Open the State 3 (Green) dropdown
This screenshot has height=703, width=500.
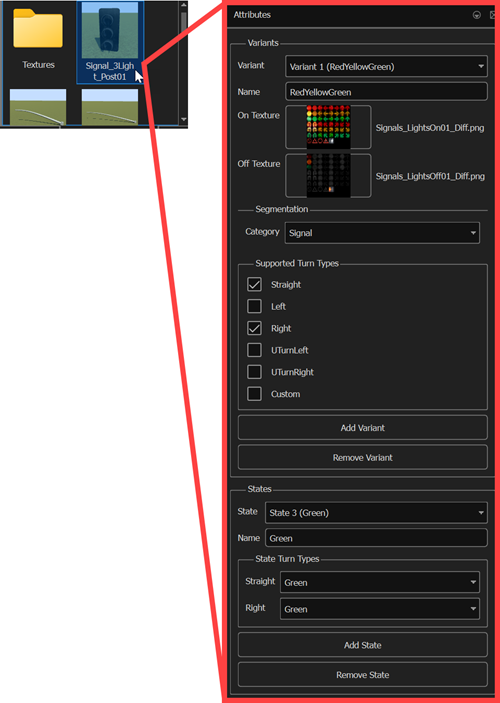click(x=376, y=513)
